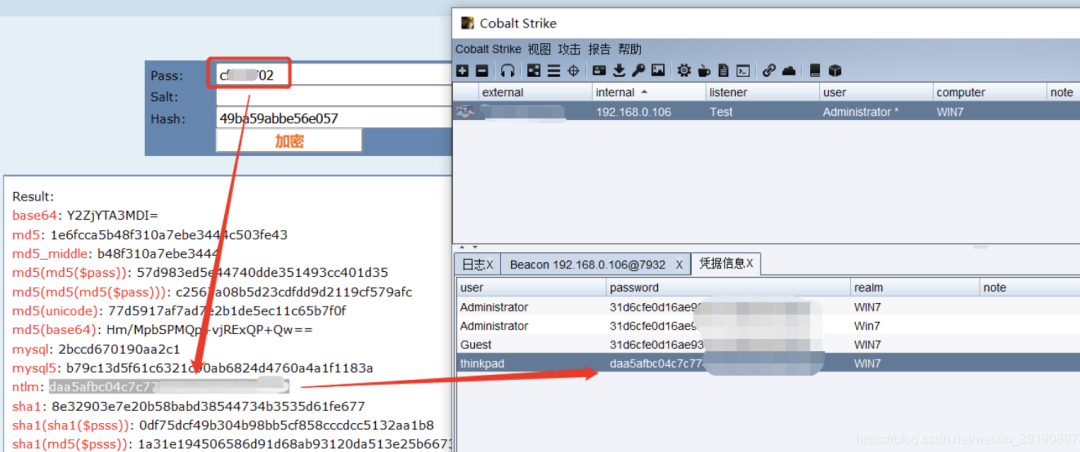This screenshot has height=452, width=1080.
Task: Collapse the split pane with the up arrow
Action: [464, 246]
